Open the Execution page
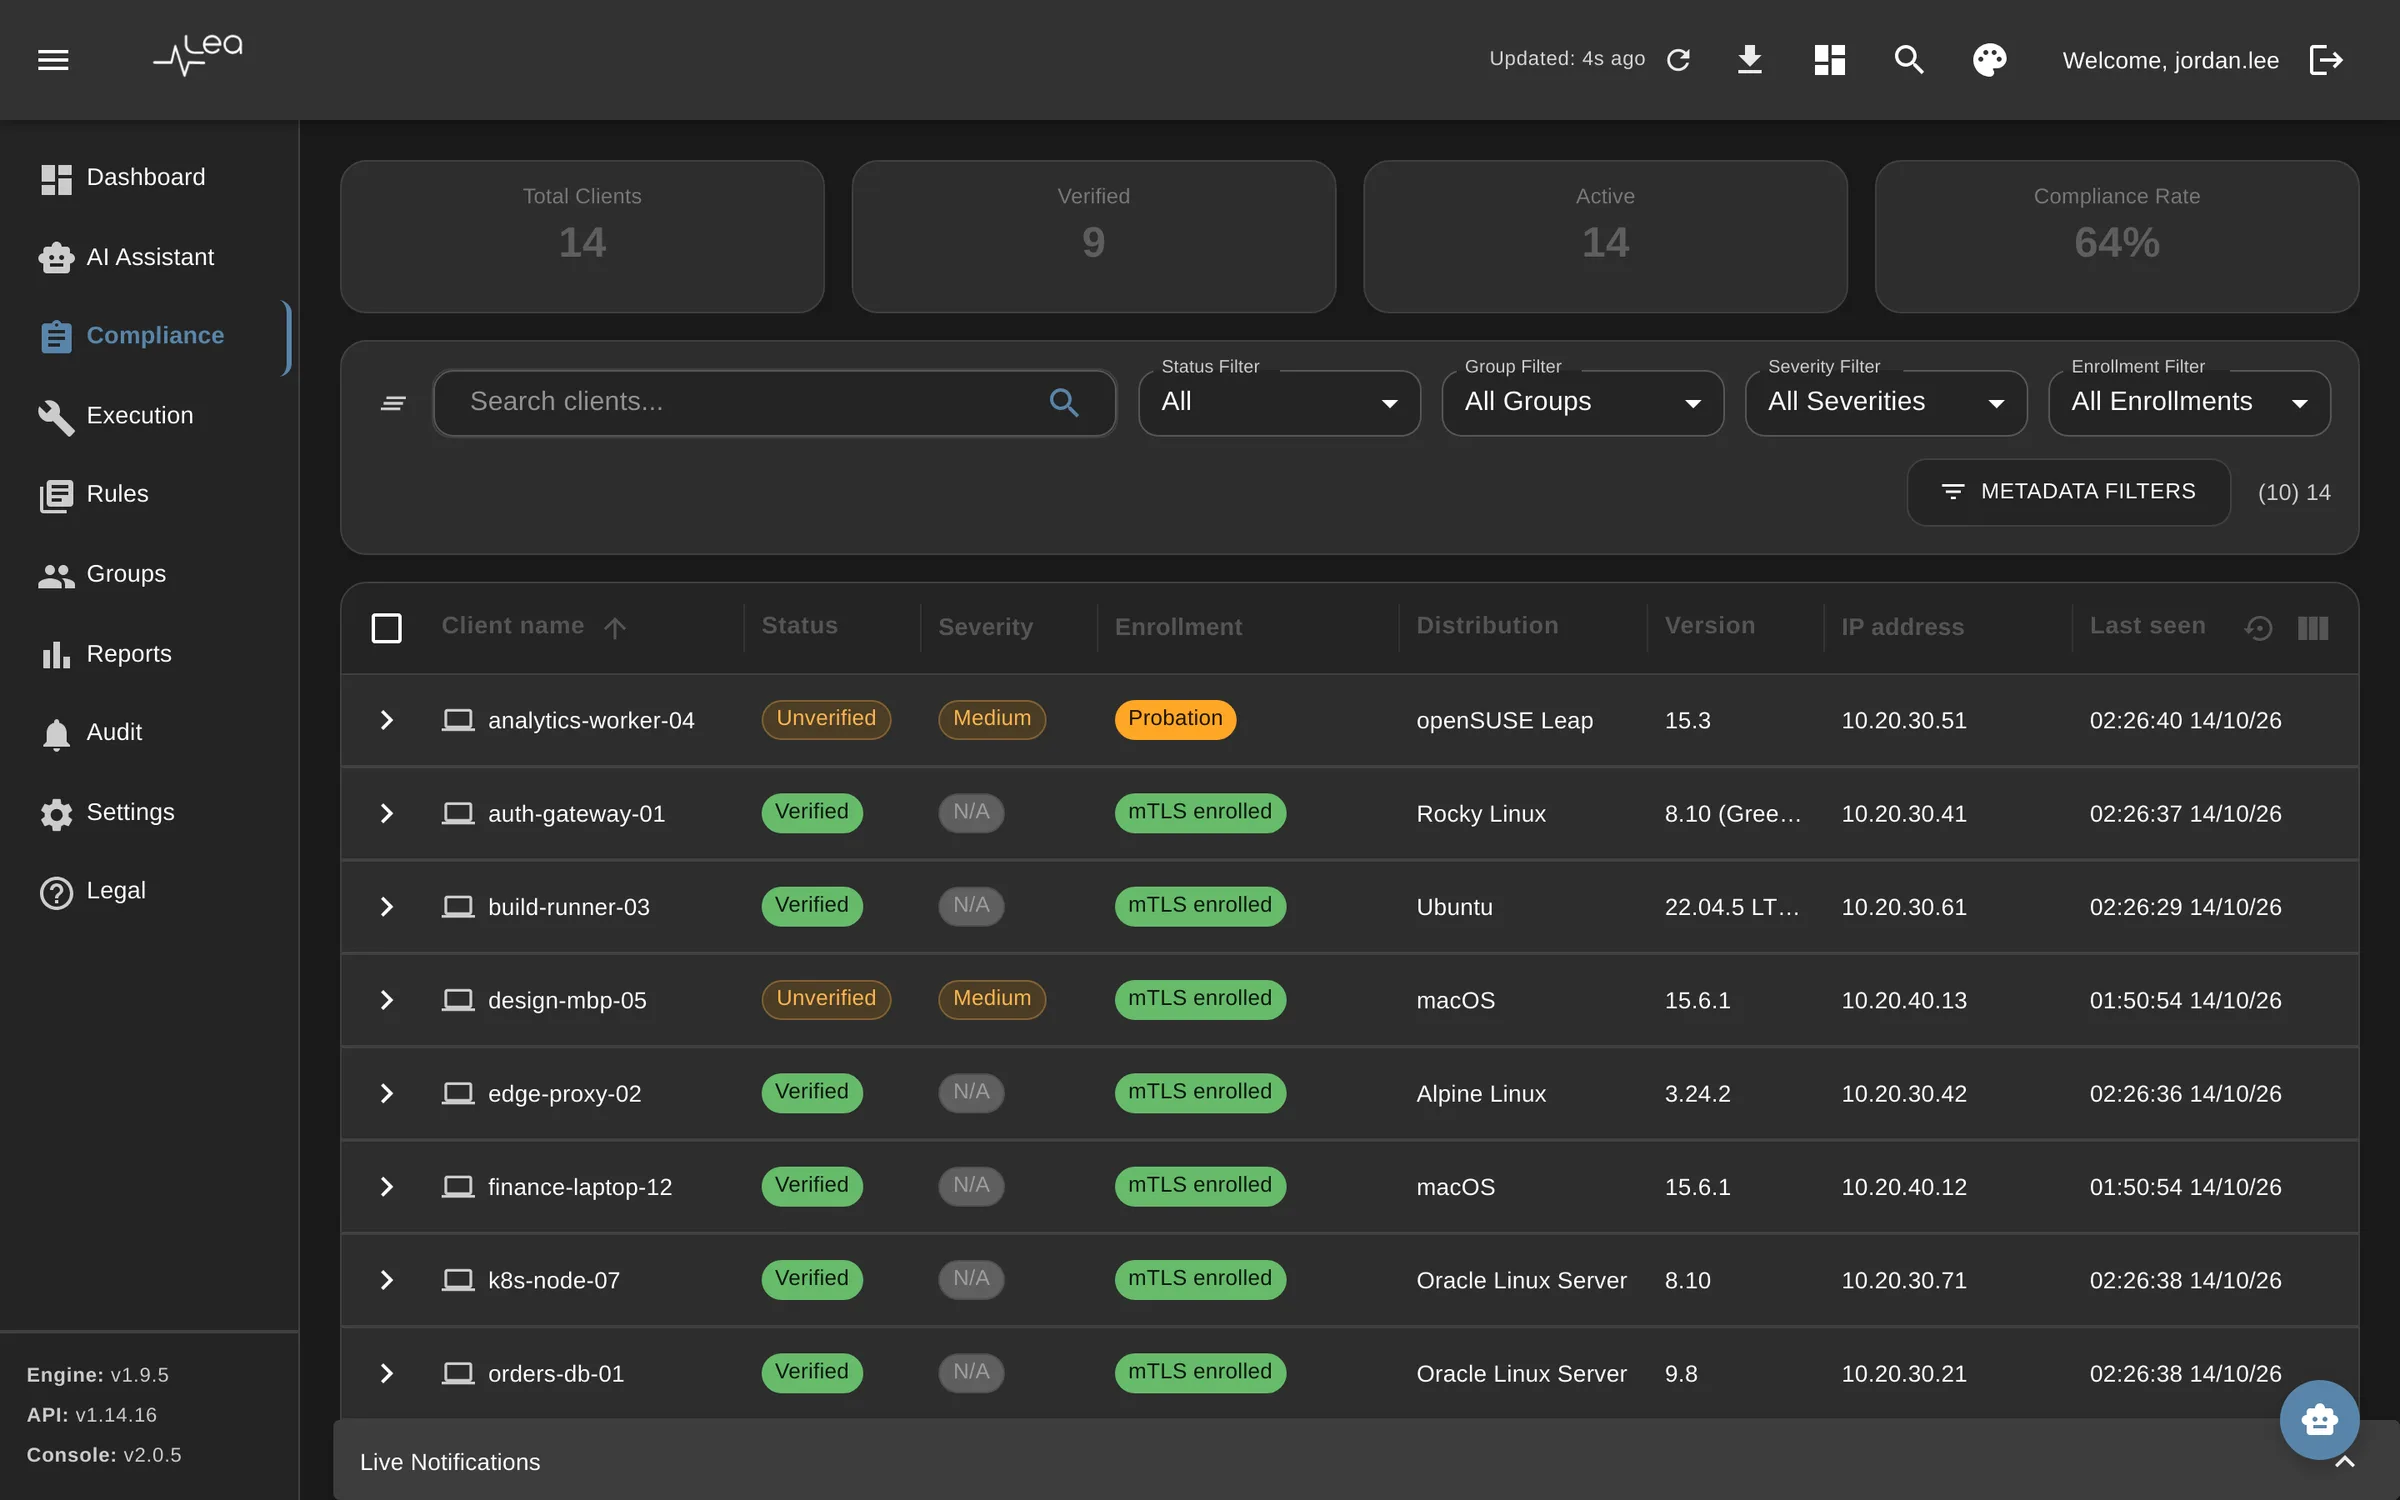 (x=147, y=416)
